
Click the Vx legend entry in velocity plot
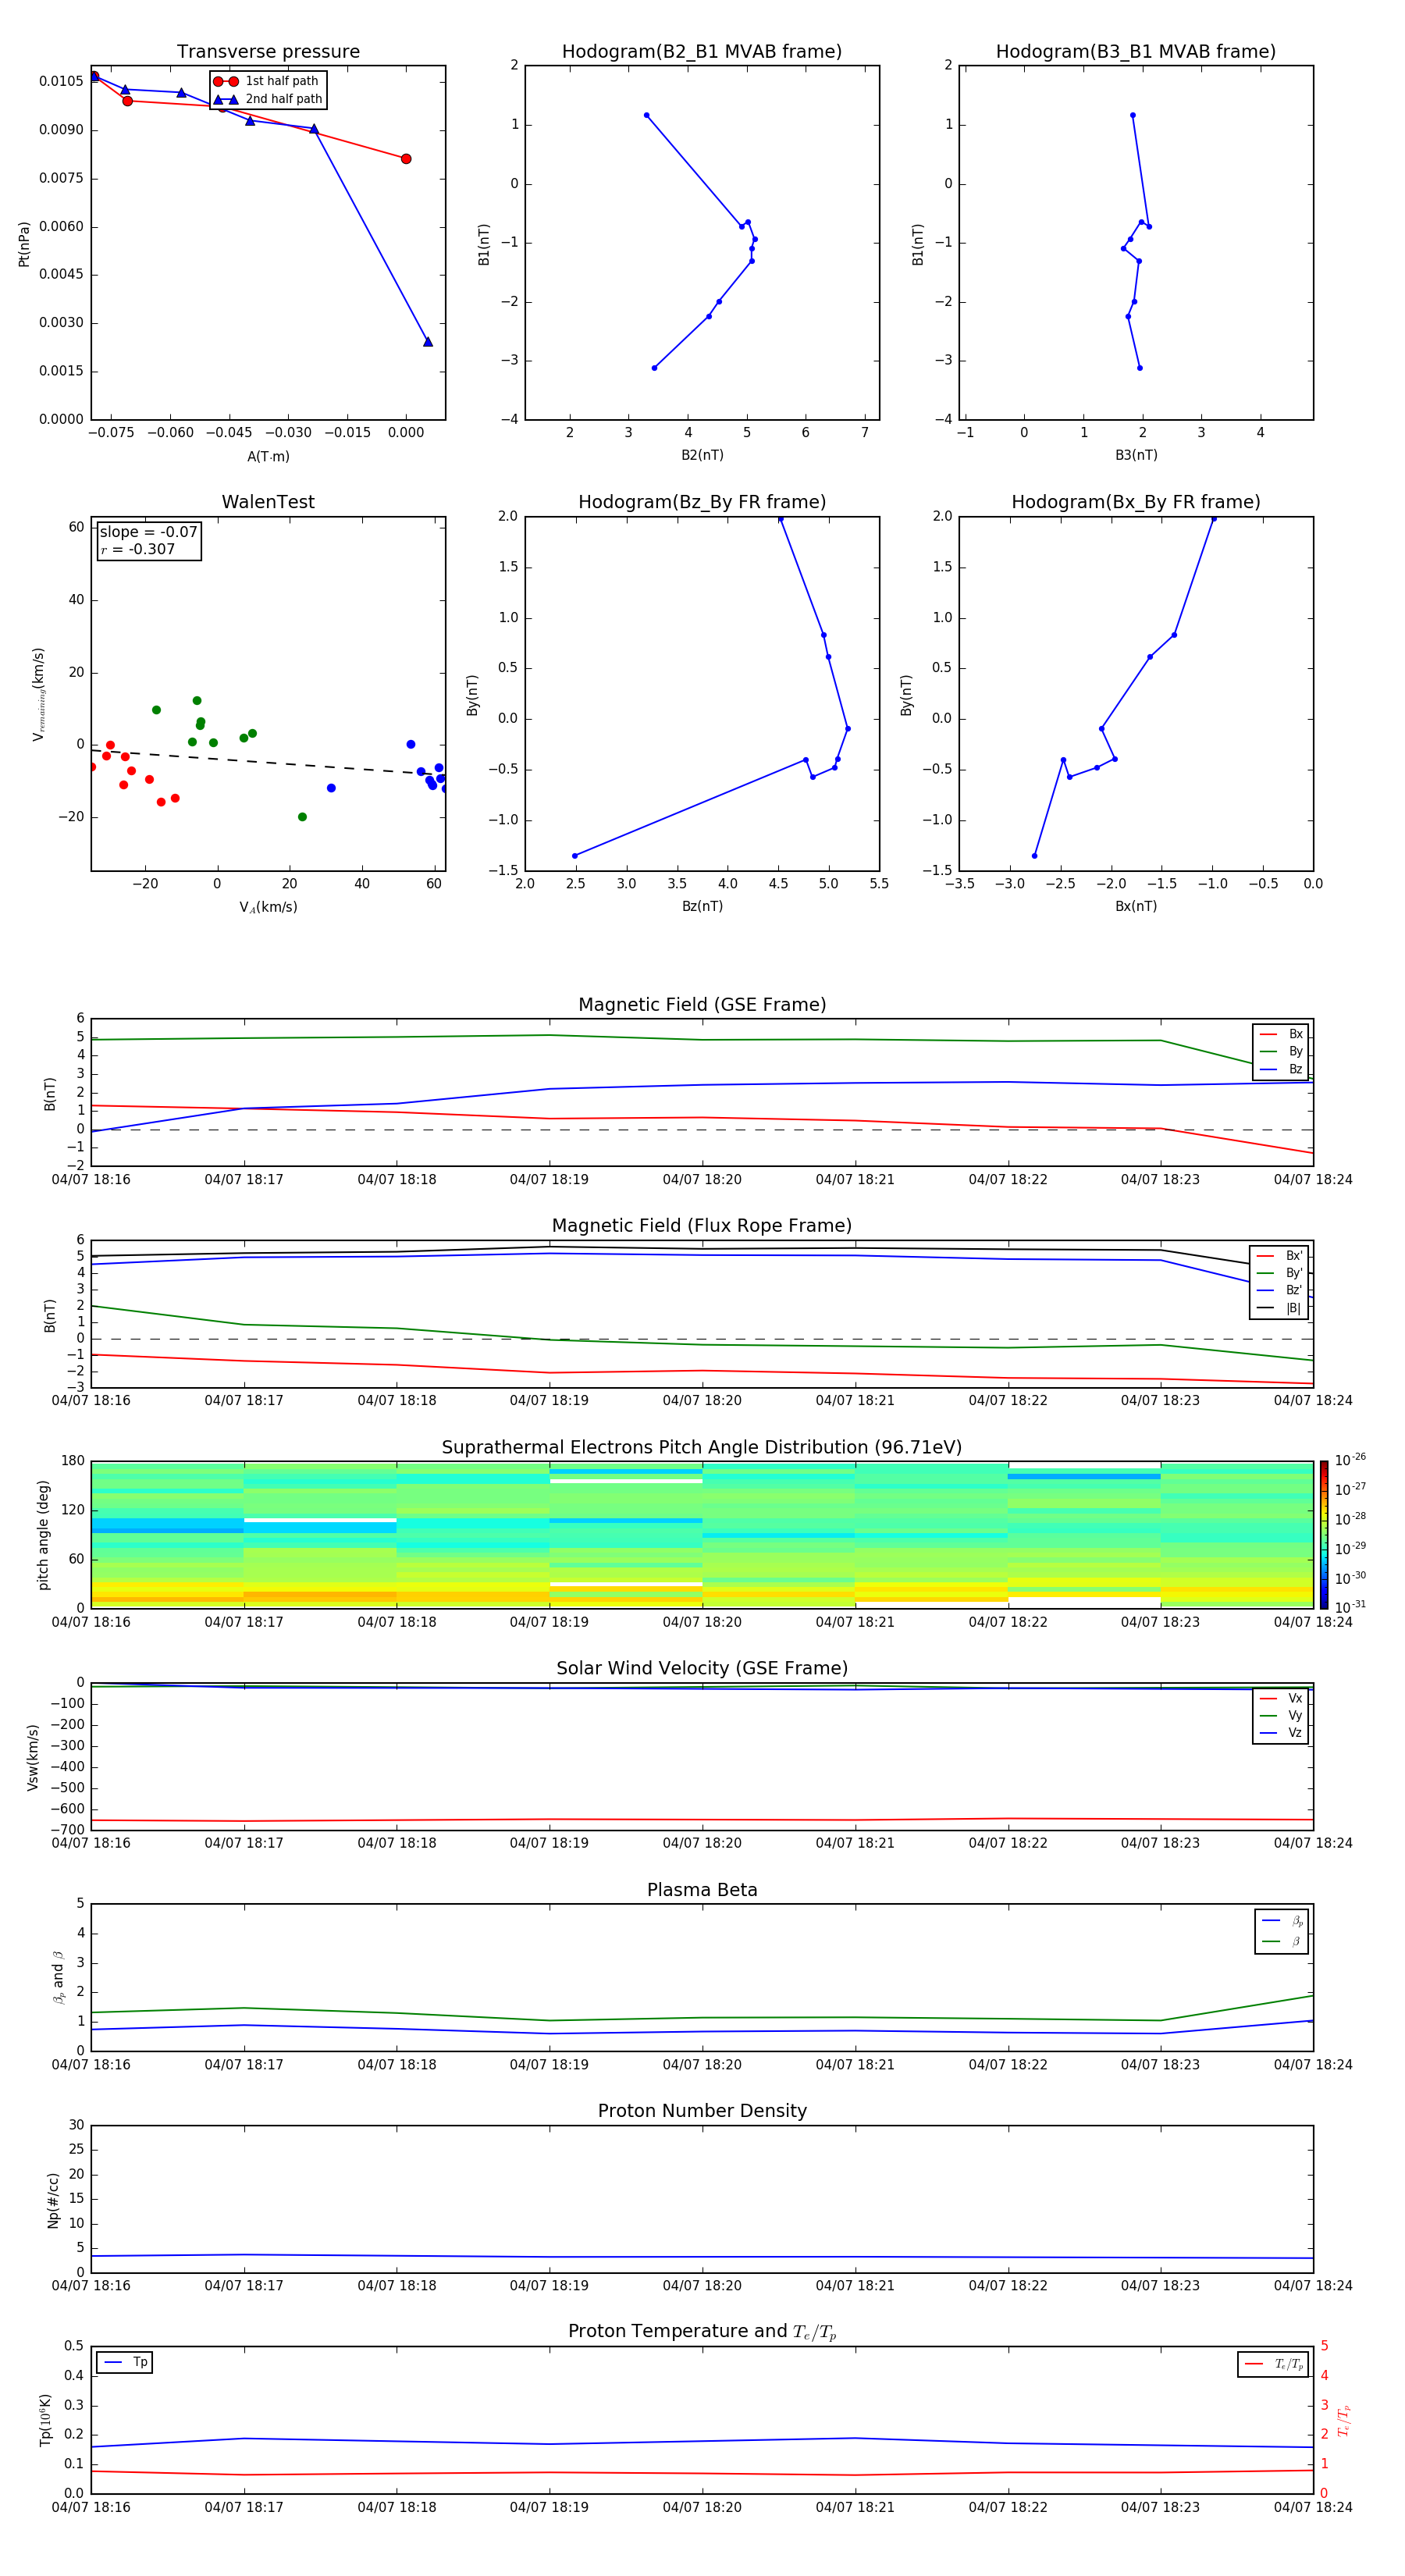[x=1281, y=1698]
